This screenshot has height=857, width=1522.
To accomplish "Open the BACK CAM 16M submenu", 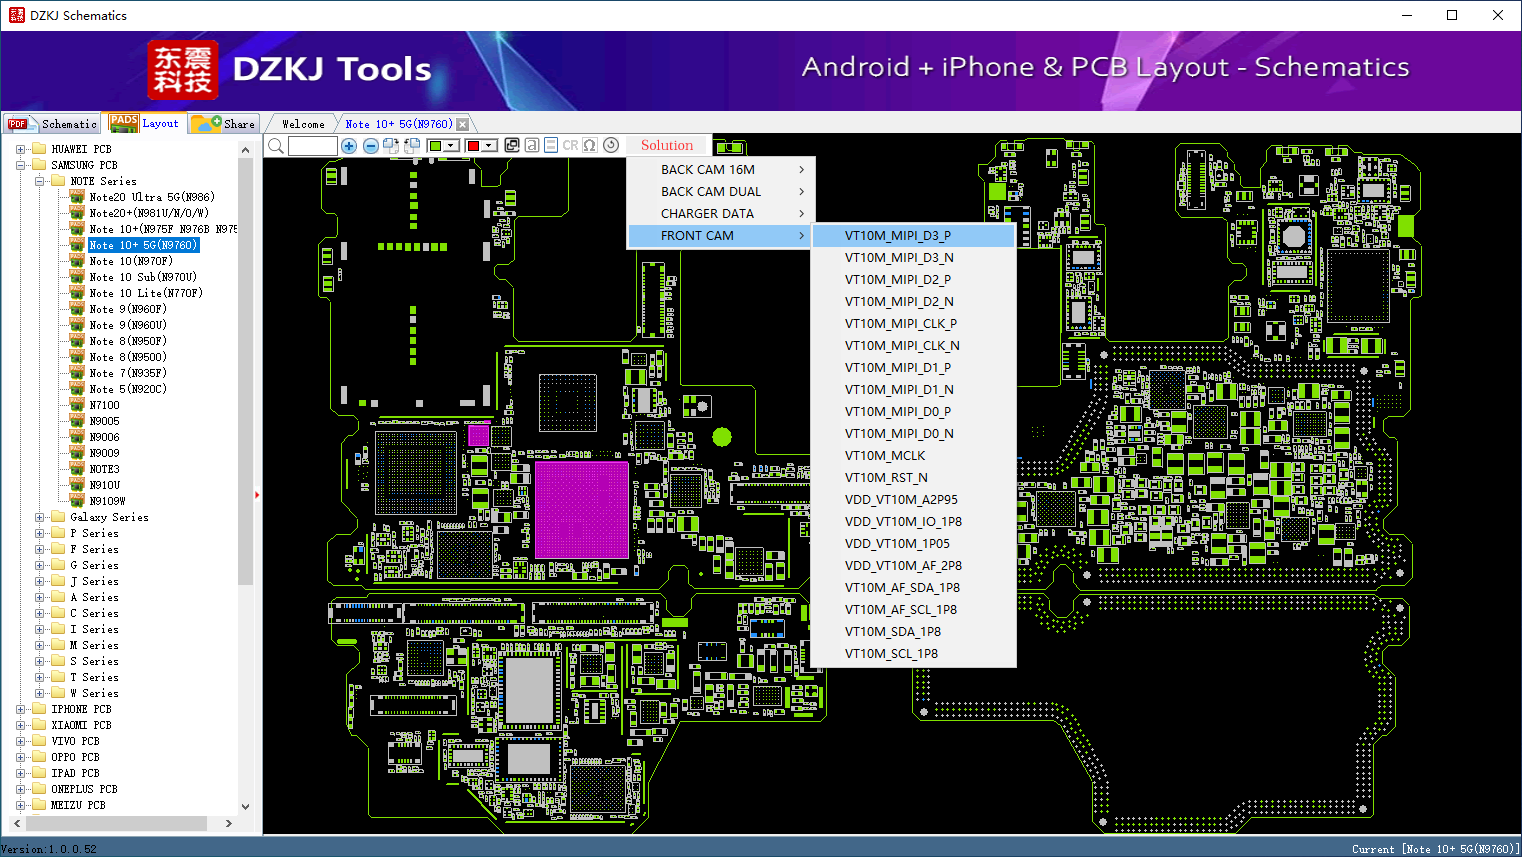I will [x=721, y=170].
